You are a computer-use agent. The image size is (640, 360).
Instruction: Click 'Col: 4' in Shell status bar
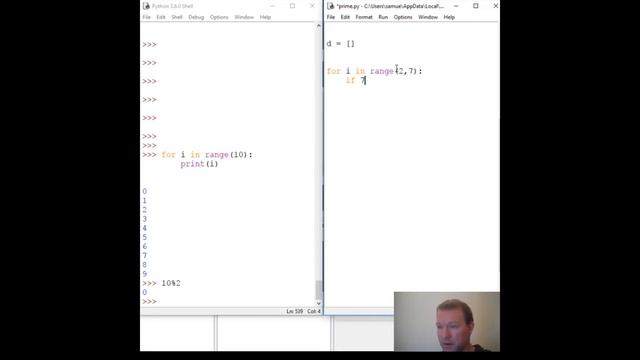tap(314, 311)
